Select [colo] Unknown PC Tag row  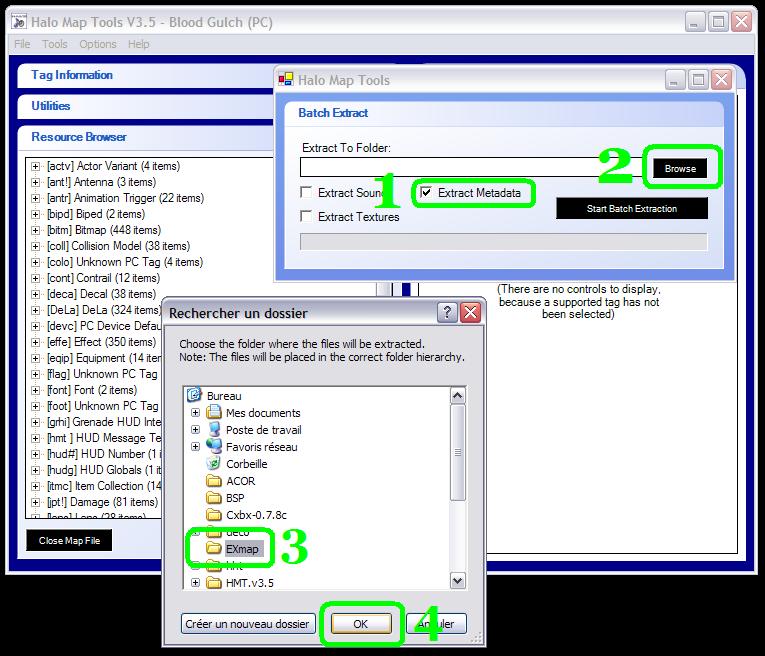click(x=124, y=262)
